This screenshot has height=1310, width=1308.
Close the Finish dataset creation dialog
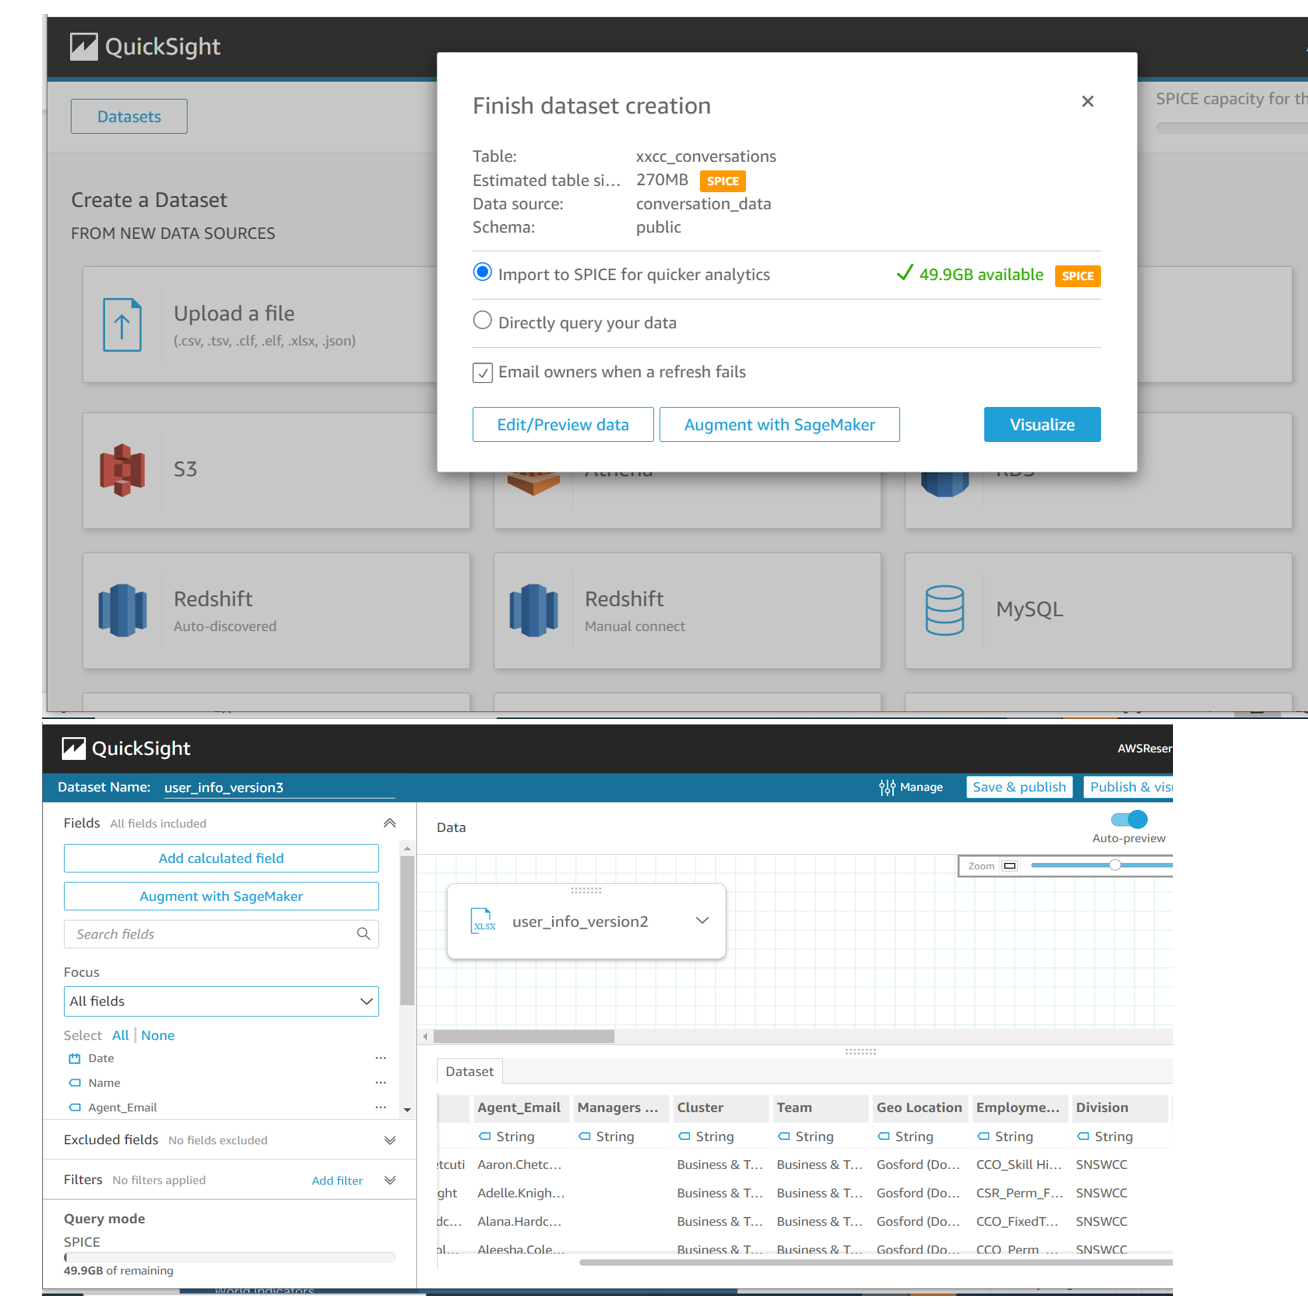[1088, 101]
